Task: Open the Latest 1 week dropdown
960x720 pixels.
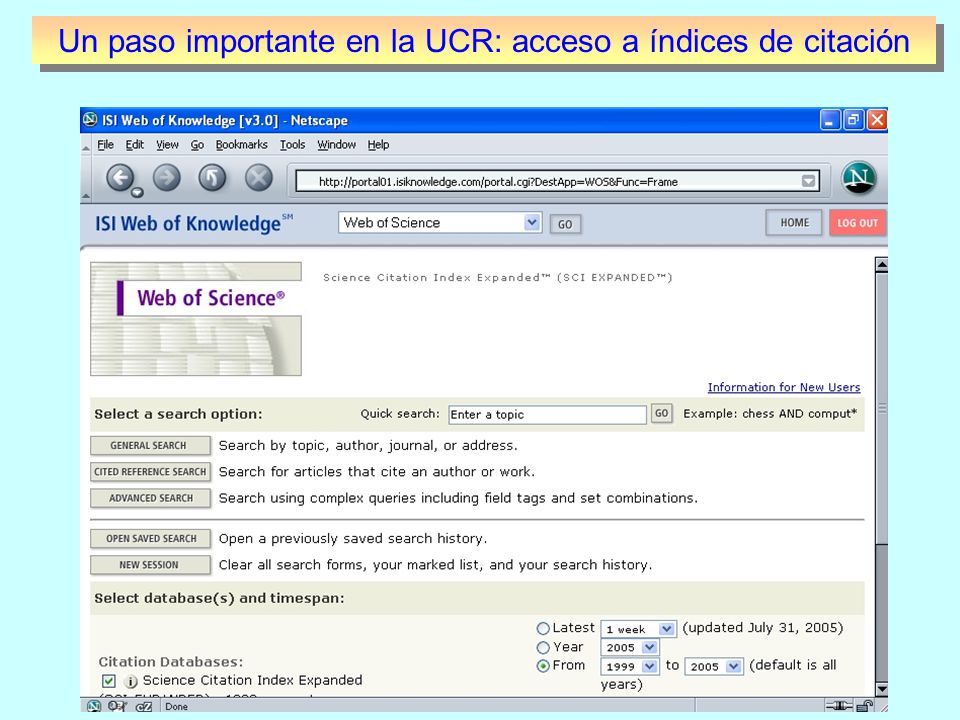Action: click(x=639, y=629)
